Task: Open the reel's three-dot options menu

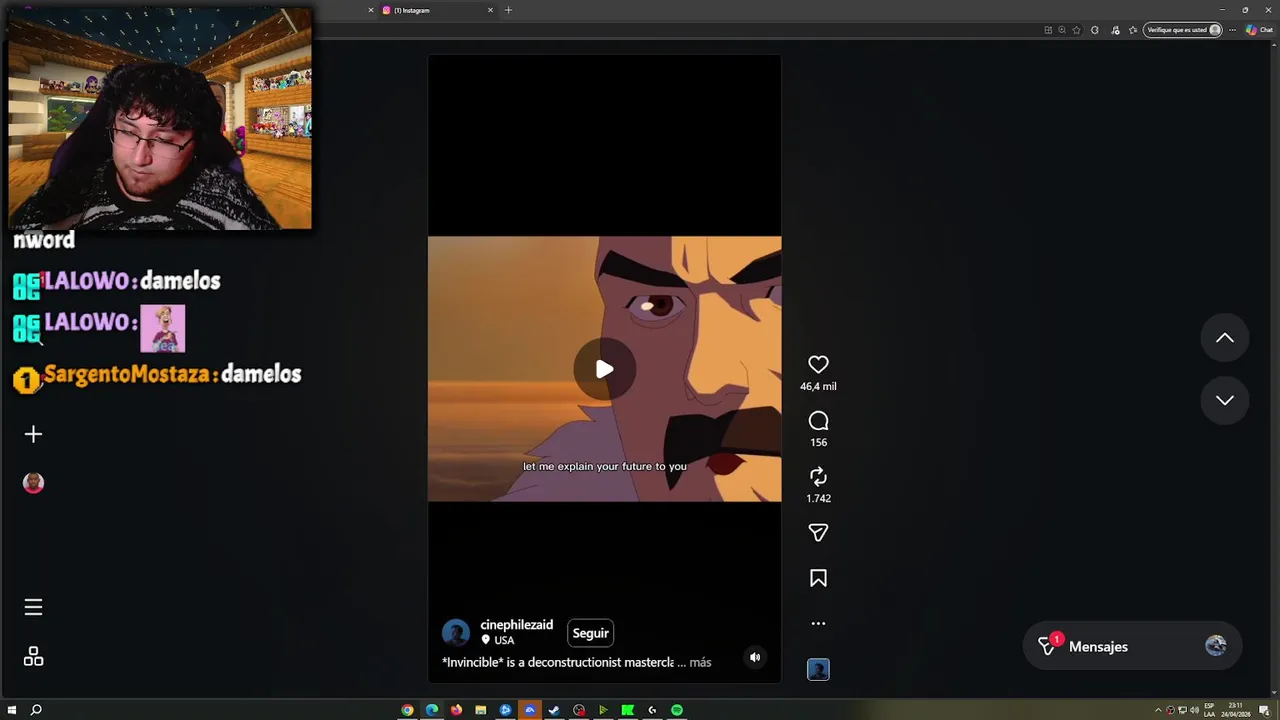Action: (818, 623)
